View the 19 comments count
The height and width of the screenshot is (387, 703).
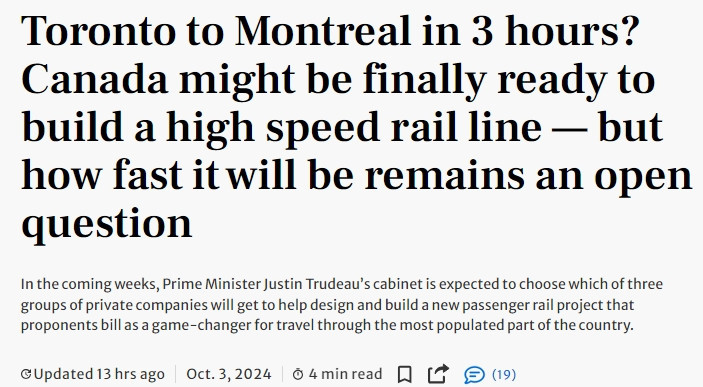(504, 374)
